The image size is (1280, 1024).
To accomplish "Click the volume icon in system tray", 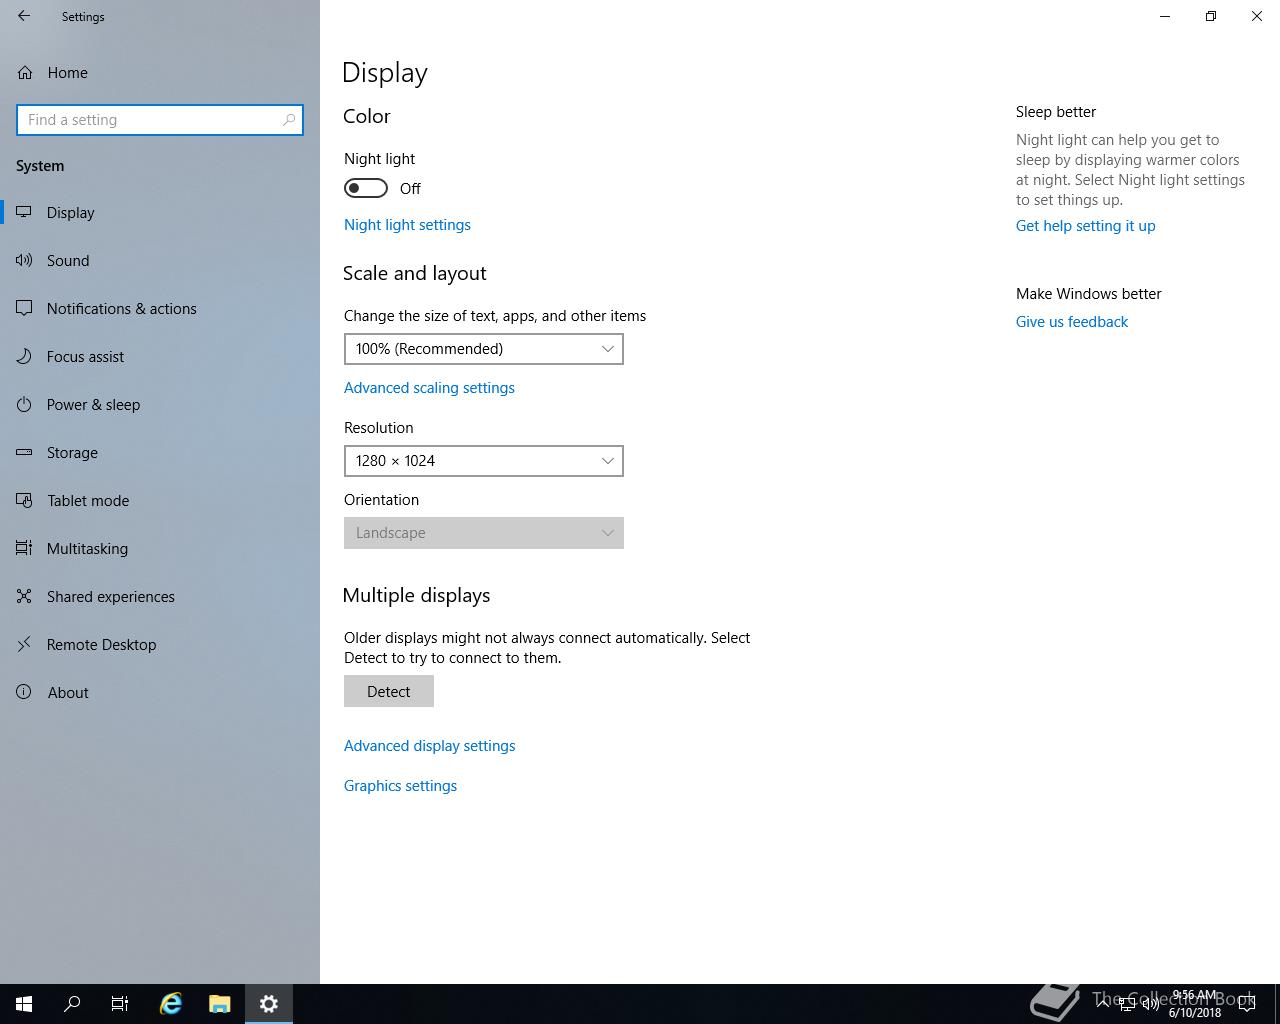I will click(1151, 1004).
